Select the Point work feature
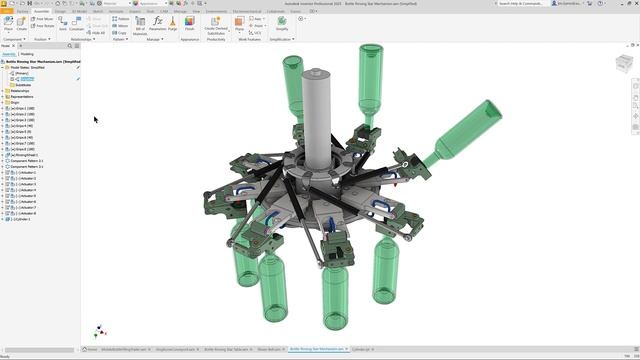This screenshot has width=640, height=360. pos(257,26)
